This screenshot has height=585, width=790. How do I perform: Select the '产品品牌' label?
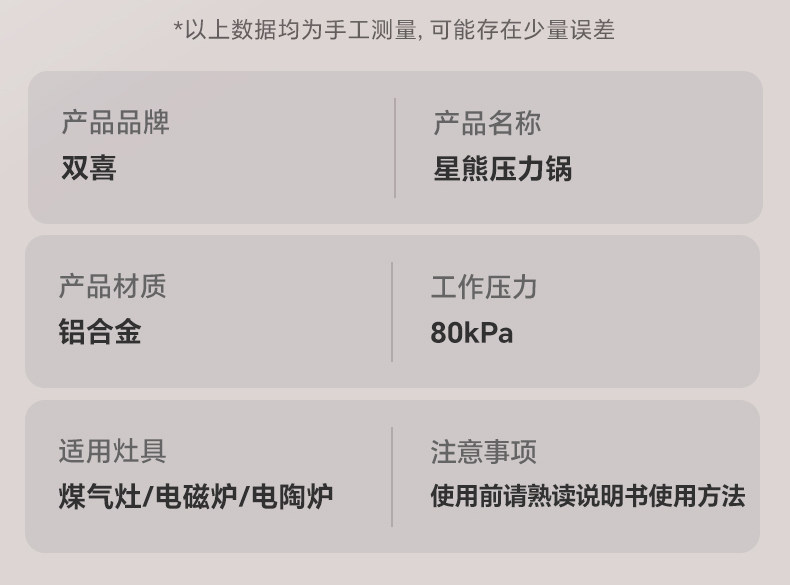[x=115, y=123]
